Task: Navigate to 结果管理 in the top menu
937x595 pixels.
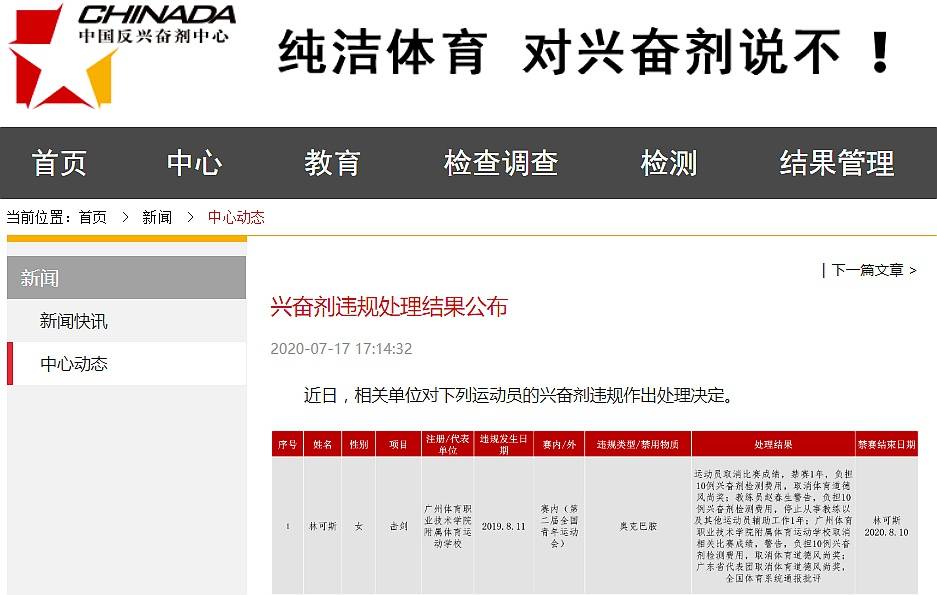Action: 837,163
